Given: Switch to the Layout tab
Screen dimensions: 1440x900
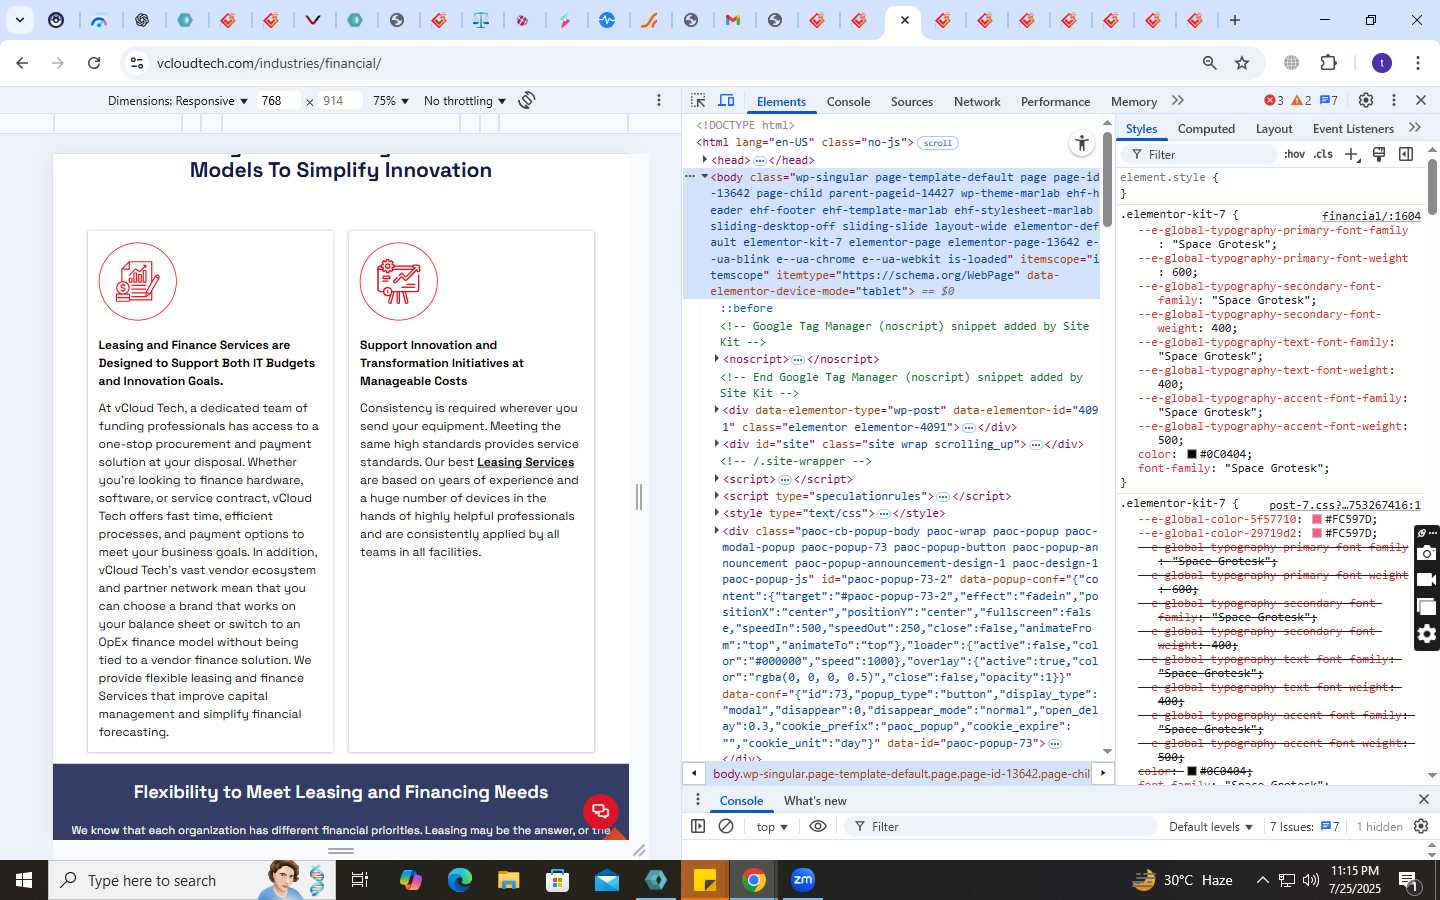Looking at the screenshot, I should click(1274, 129).
